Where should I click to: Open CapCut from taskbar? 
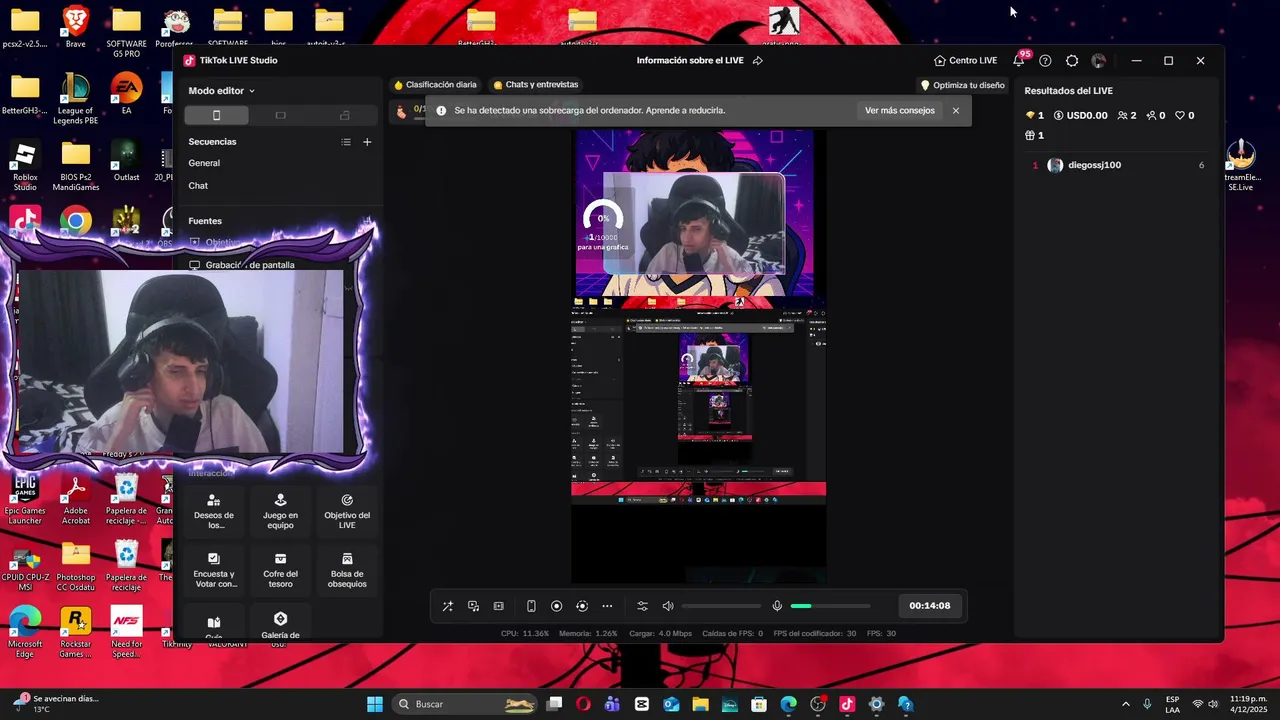click(641, 704)
